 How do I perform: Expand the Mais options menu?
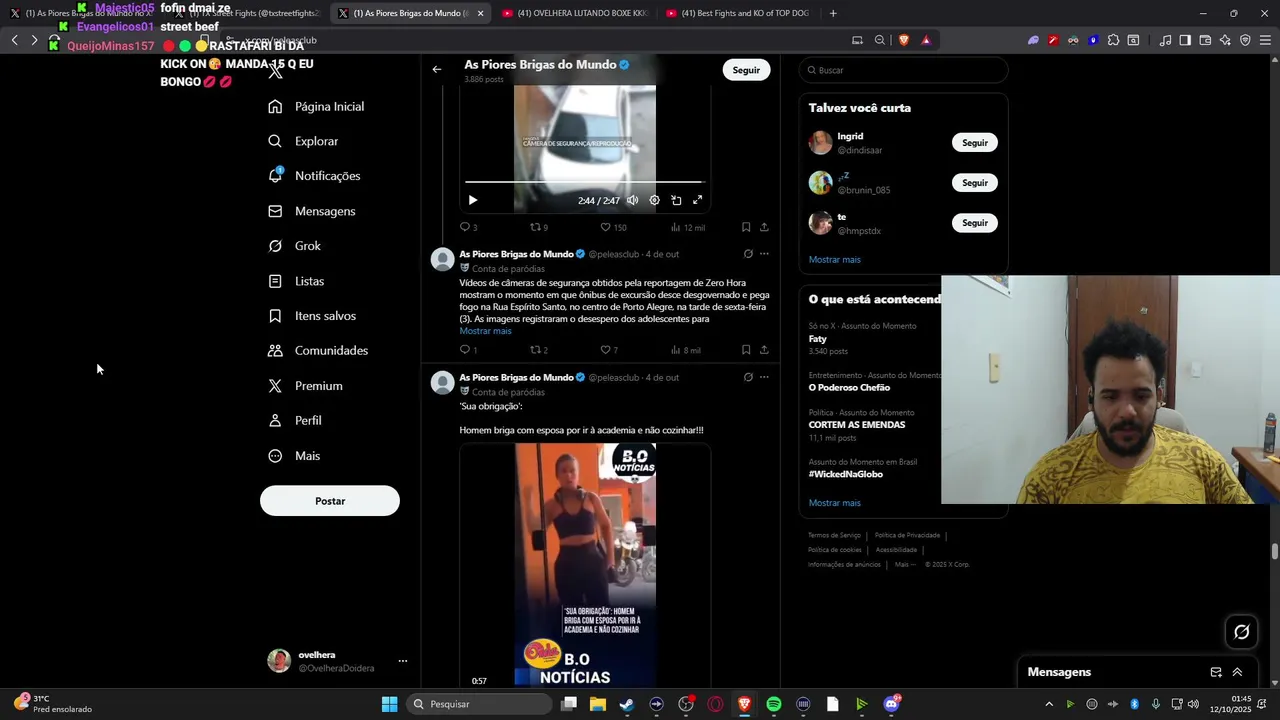pos(294,456)
